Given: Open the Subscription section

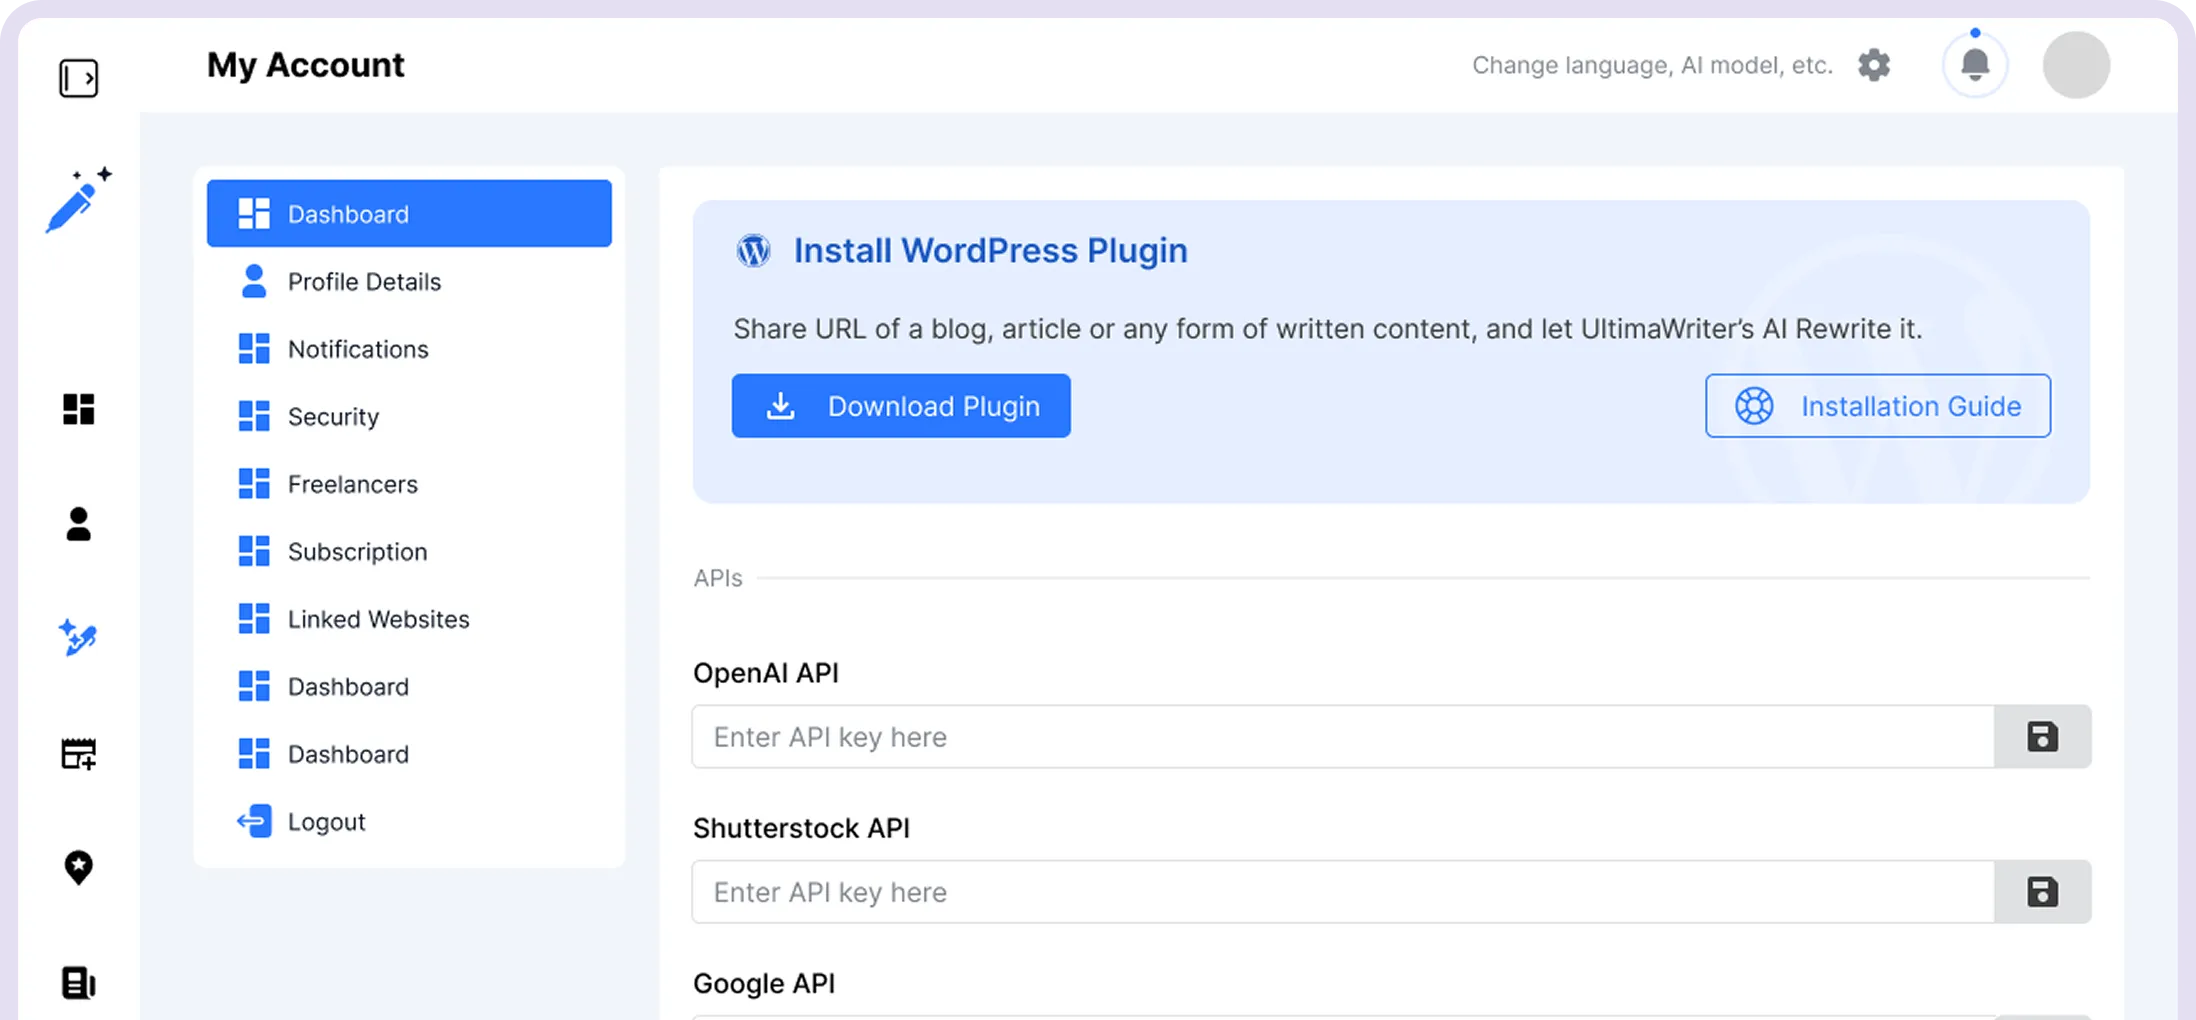Looking at the screenshot, I should (409, 552).
